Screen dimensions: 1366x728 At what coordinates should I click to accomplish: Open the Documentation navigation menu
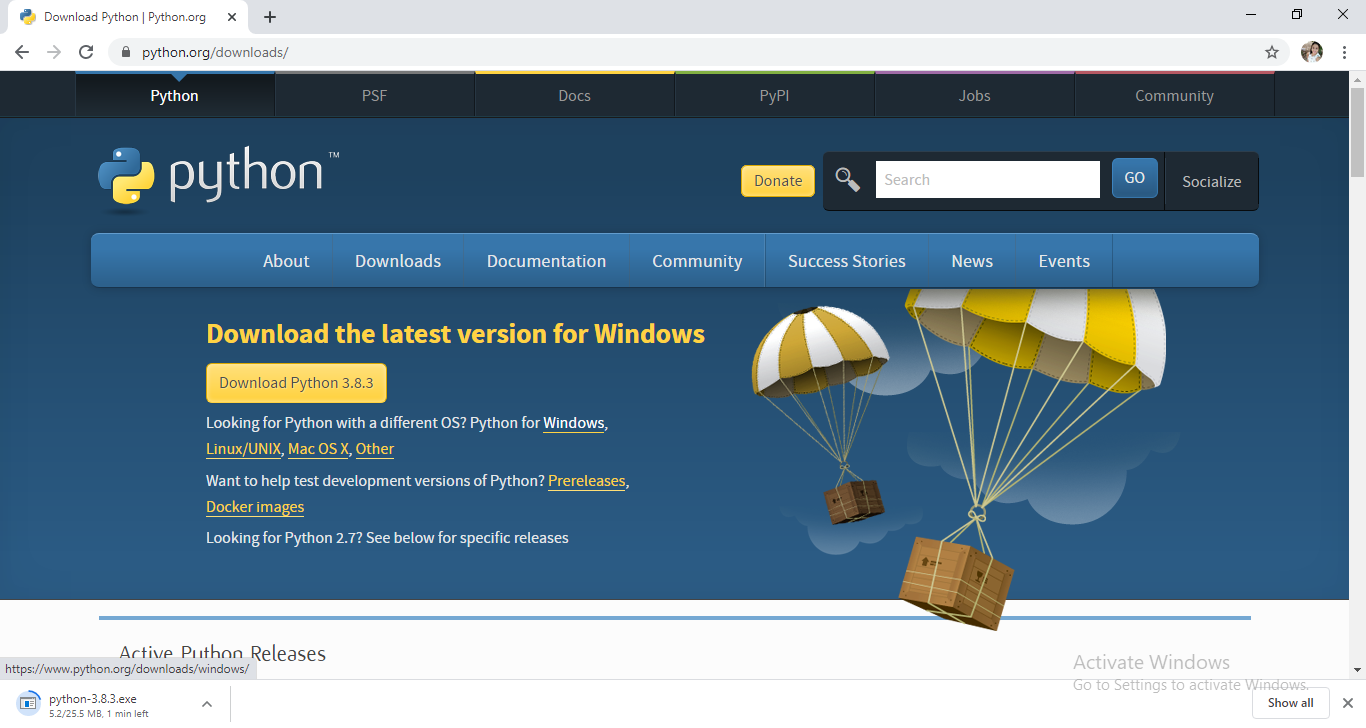pyautogui.click(x=546, y=261)
